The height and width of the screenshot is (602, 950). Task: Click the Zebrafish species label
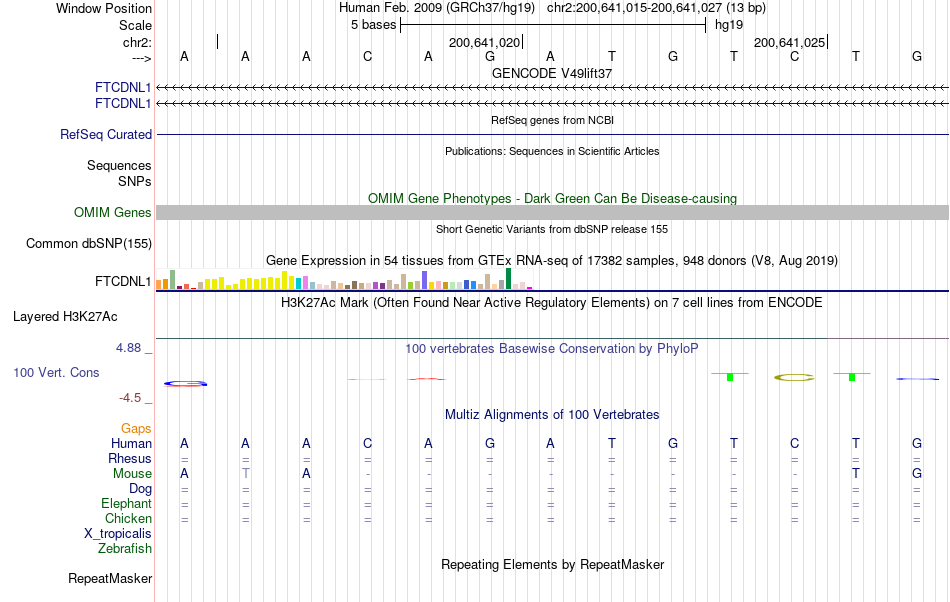125,548
